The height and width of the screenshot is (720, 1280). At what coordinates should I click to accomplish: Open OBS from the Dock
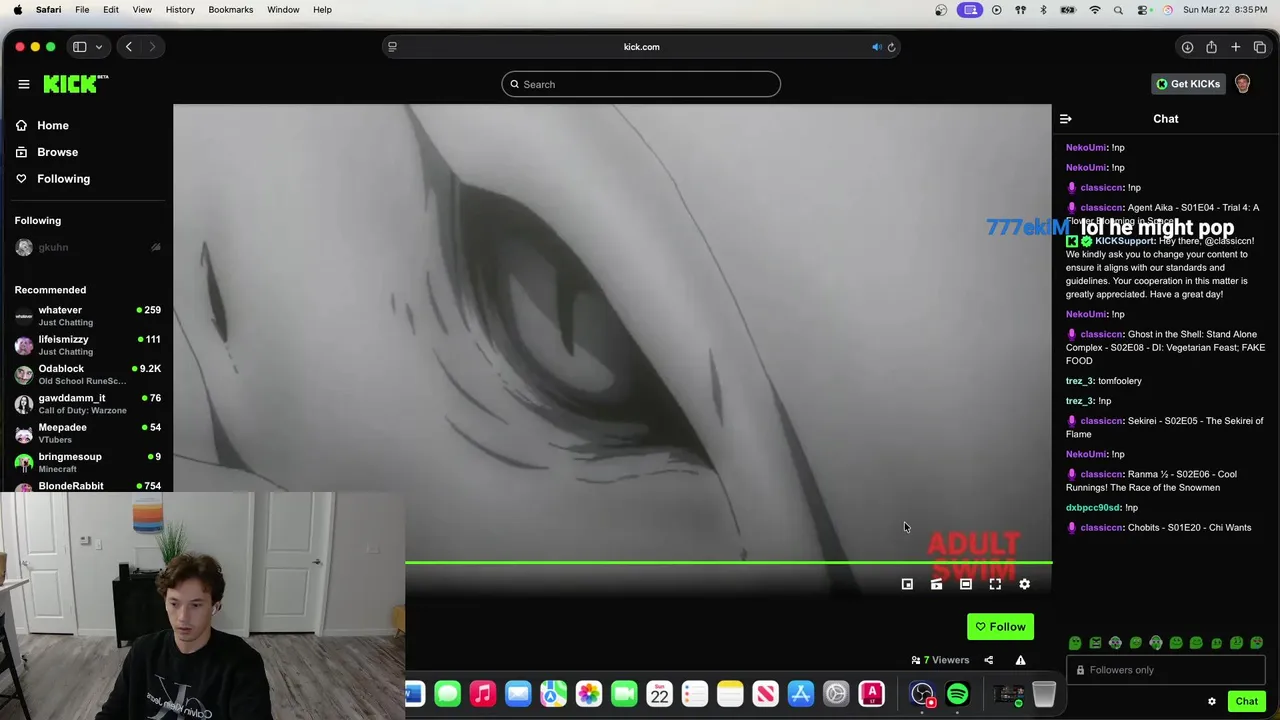[922, 693]
